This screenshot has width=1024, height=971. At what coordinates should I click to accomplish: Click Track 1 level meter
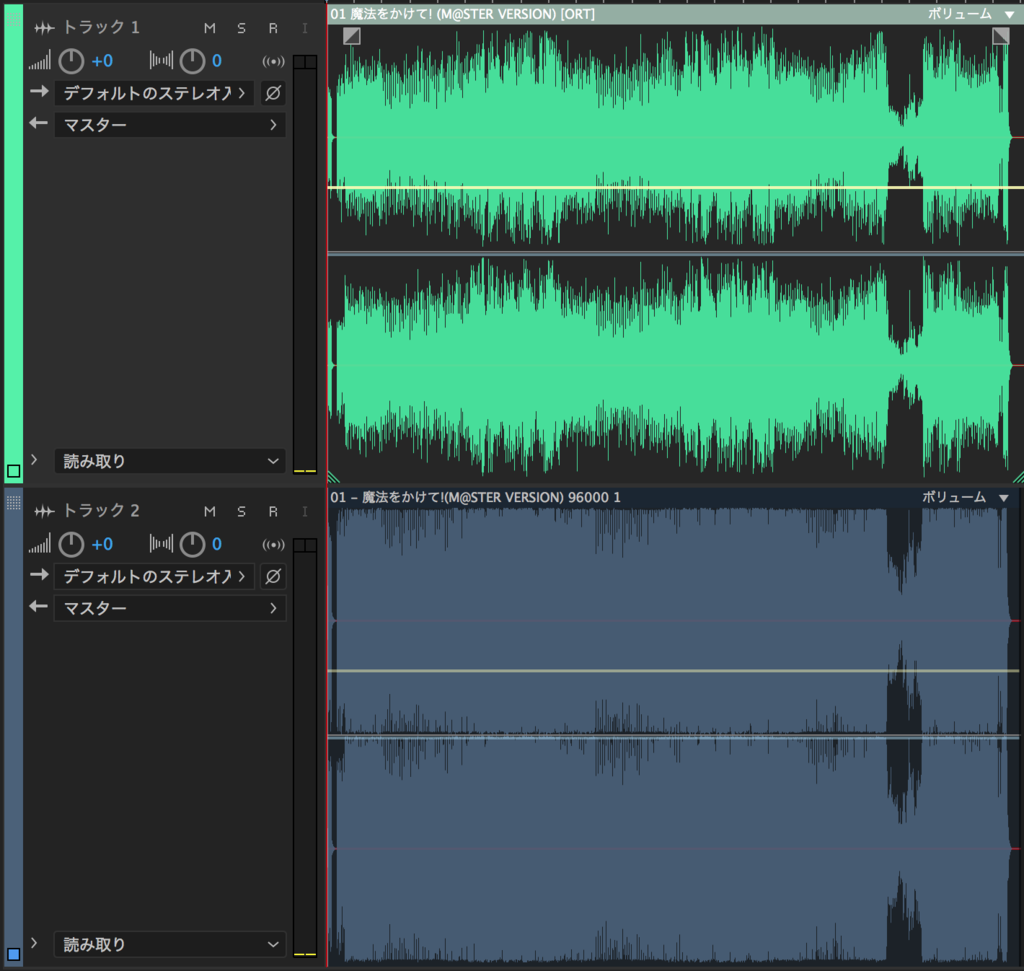pos(304,264)
